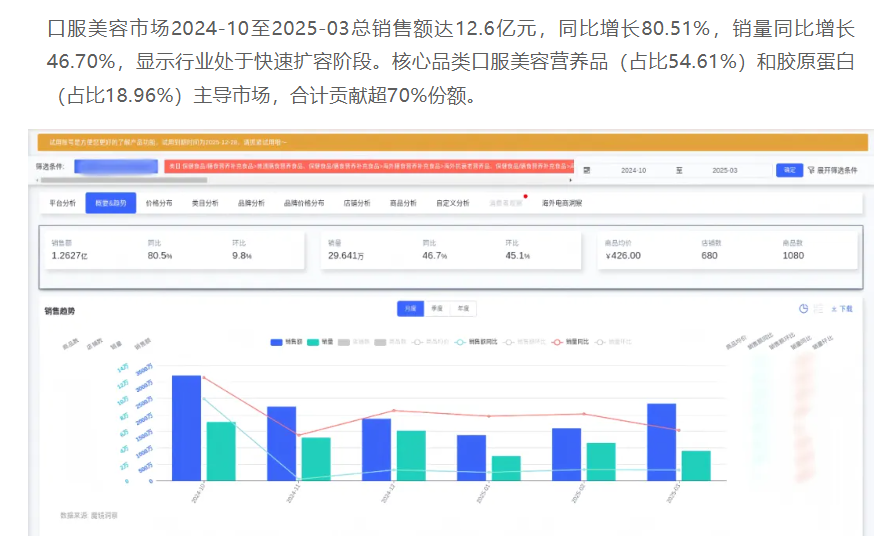884x550 pixels.
Task: Toggle the 销量 green legend item
Action: 320,342
